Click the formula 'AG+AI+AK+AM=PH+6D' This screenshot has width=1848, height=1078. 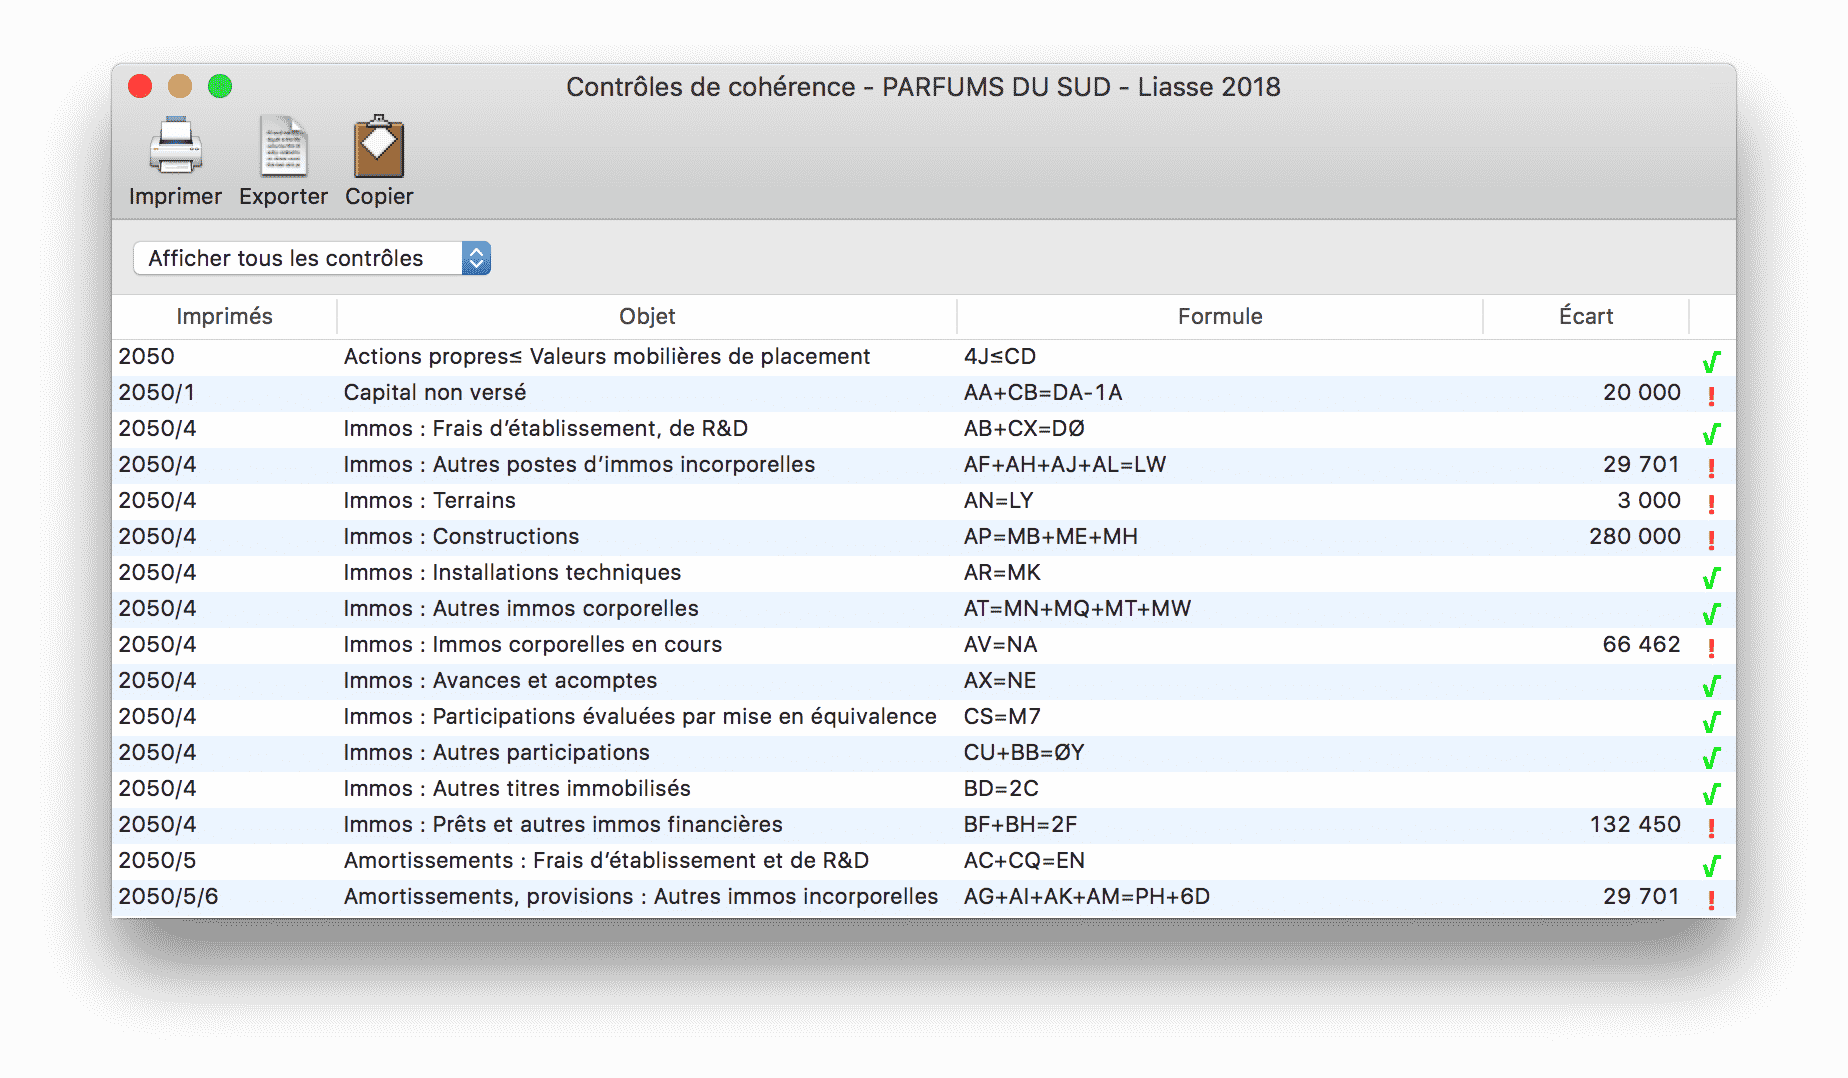click(1087, 897)
